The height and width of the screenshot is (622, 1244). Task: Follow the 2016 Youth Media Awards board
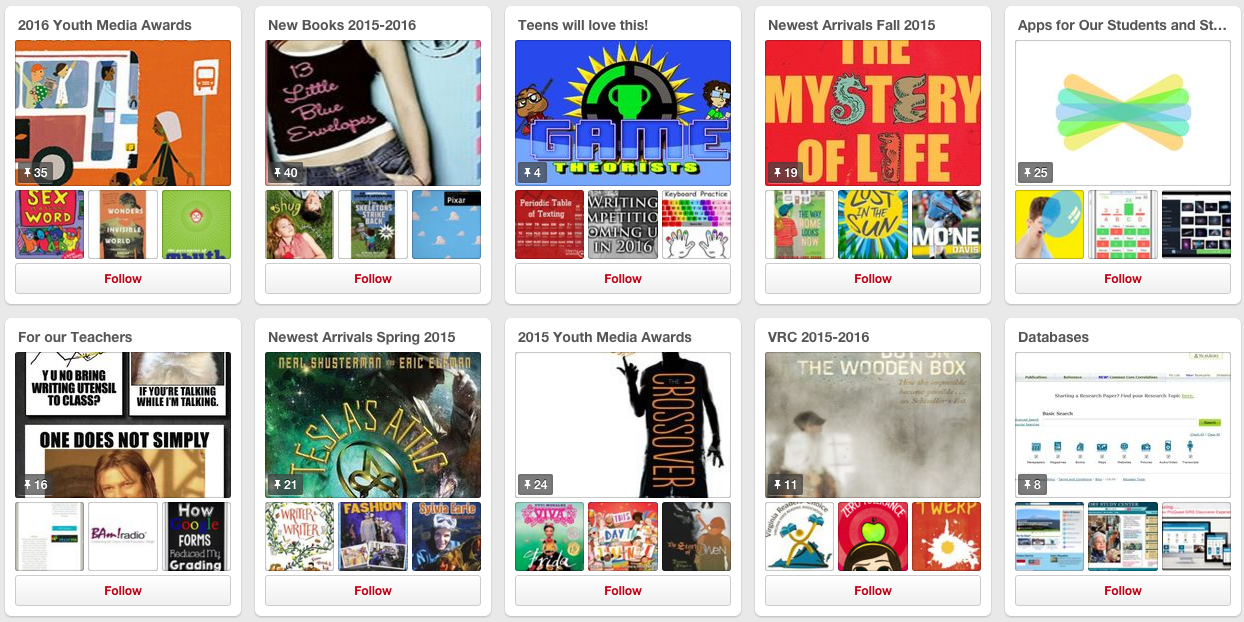tap(123, 279)
